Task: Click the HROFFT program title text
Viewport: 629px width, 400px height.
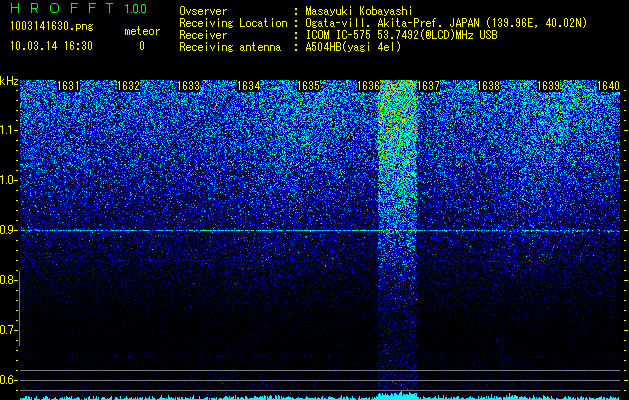Action: [x=63, y=8]
